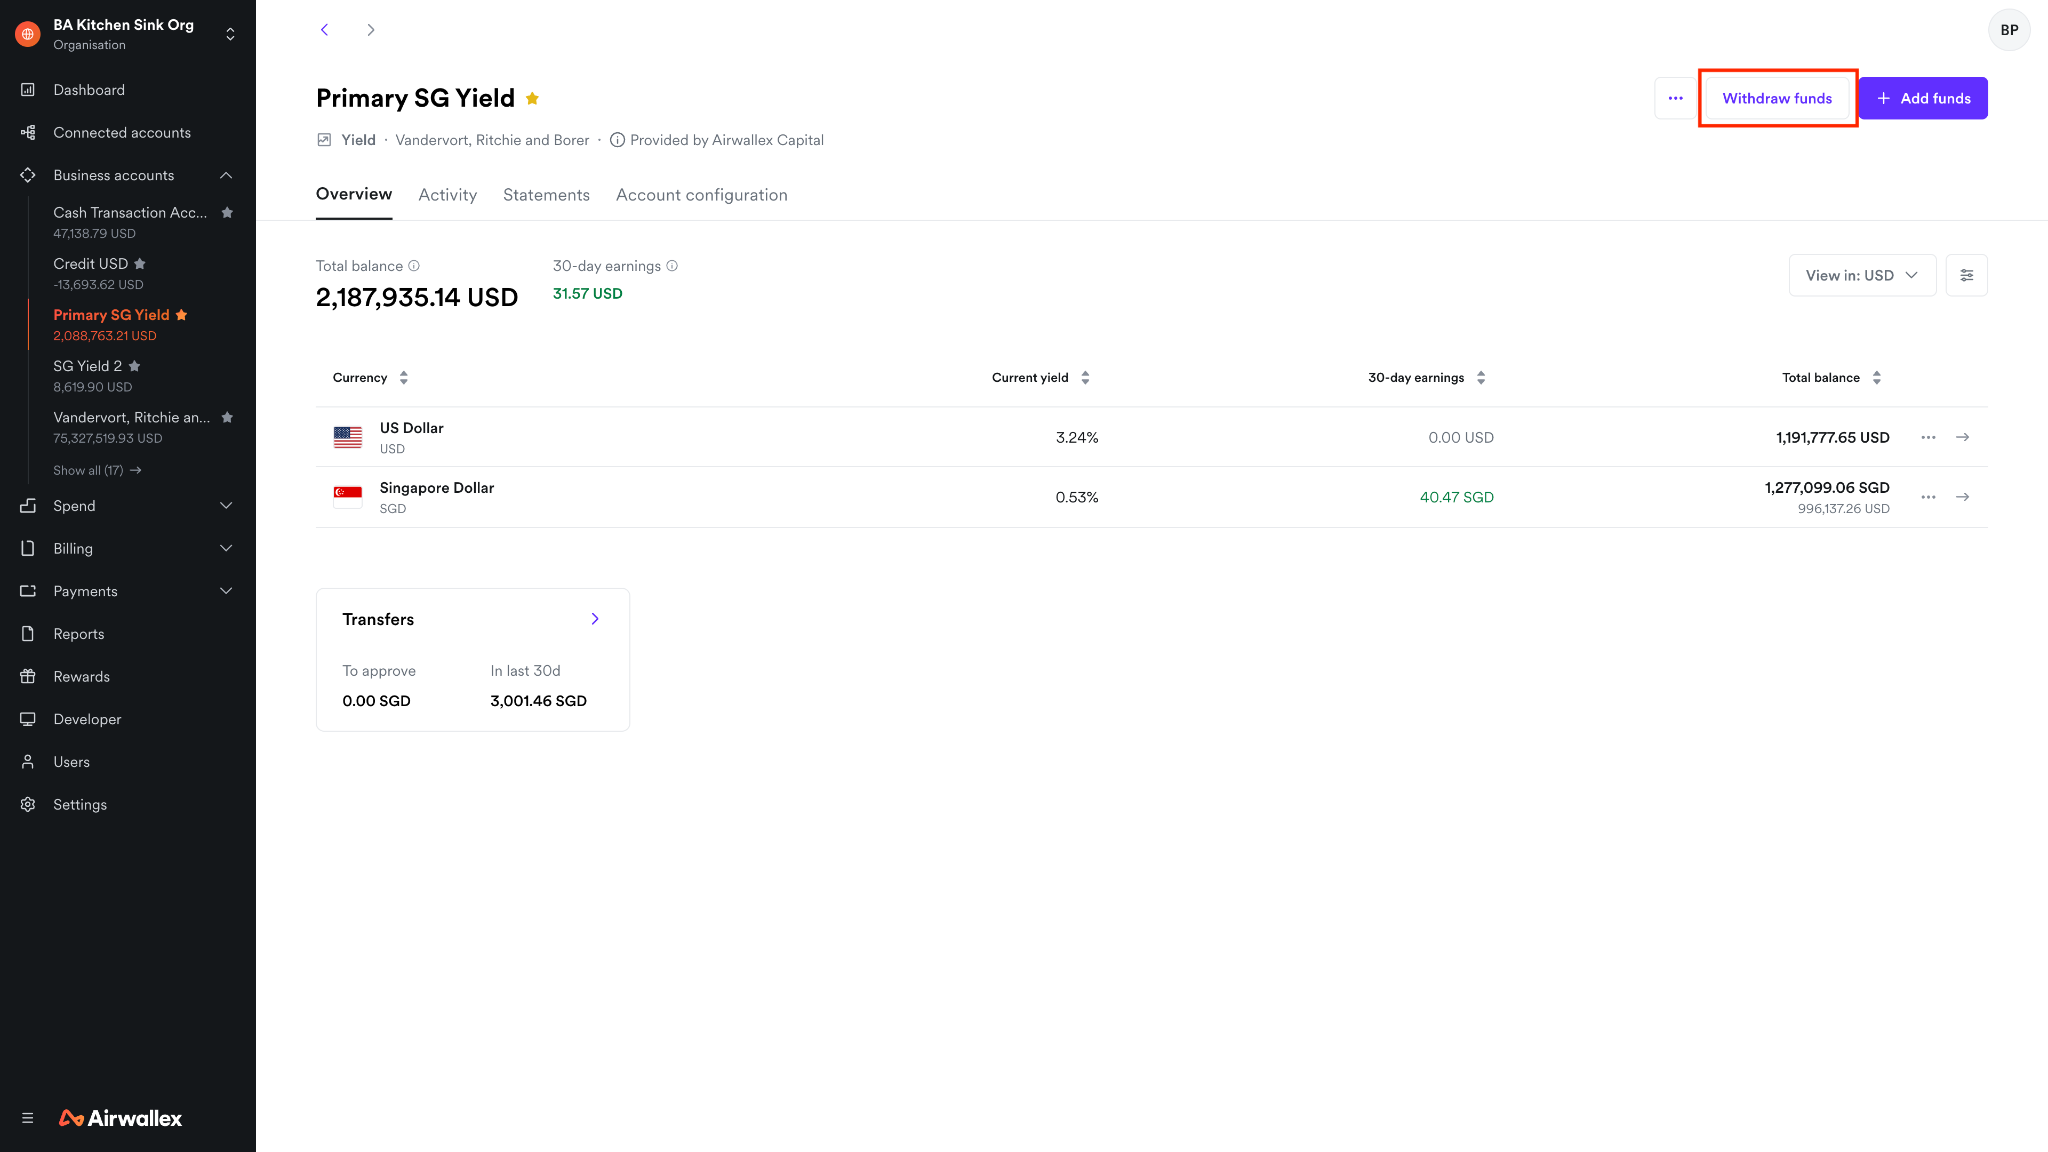The height and width of the screenshot is (1152, 2048).
Task: Click the Add funds button
Action: pos(1923,98)
